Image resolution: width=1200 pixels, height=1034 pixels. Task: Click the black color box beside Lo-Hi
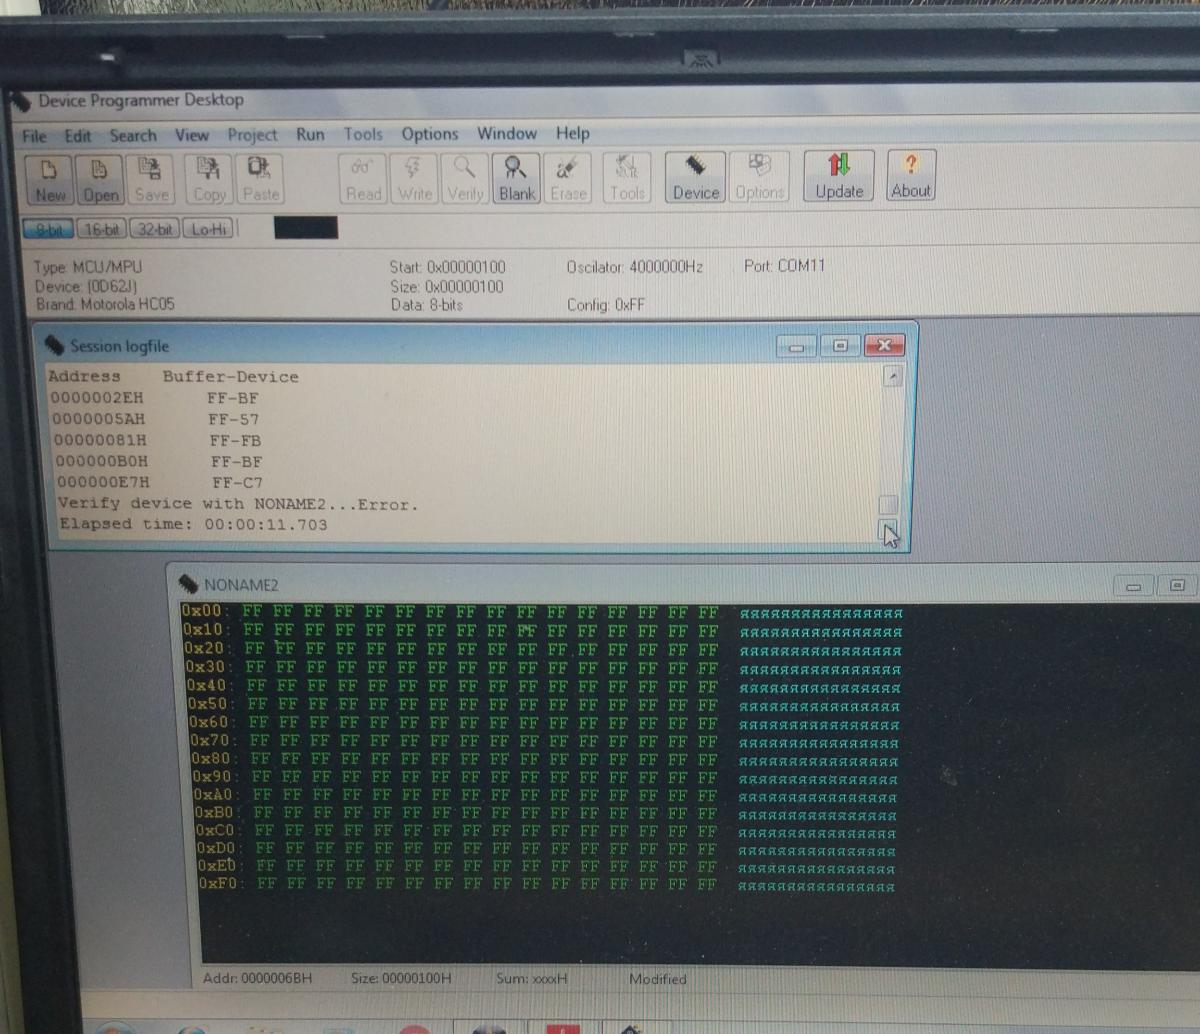click(306, 228)
